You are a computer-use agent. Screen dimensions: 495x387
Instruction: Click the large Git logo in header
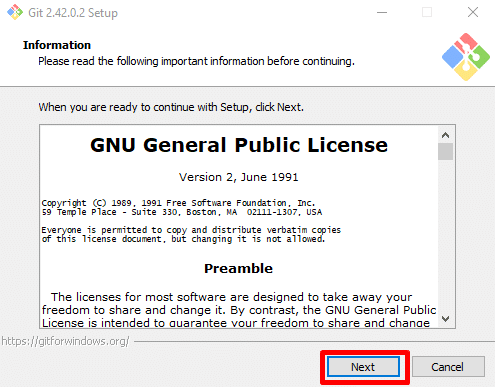[x=466, y=57]
